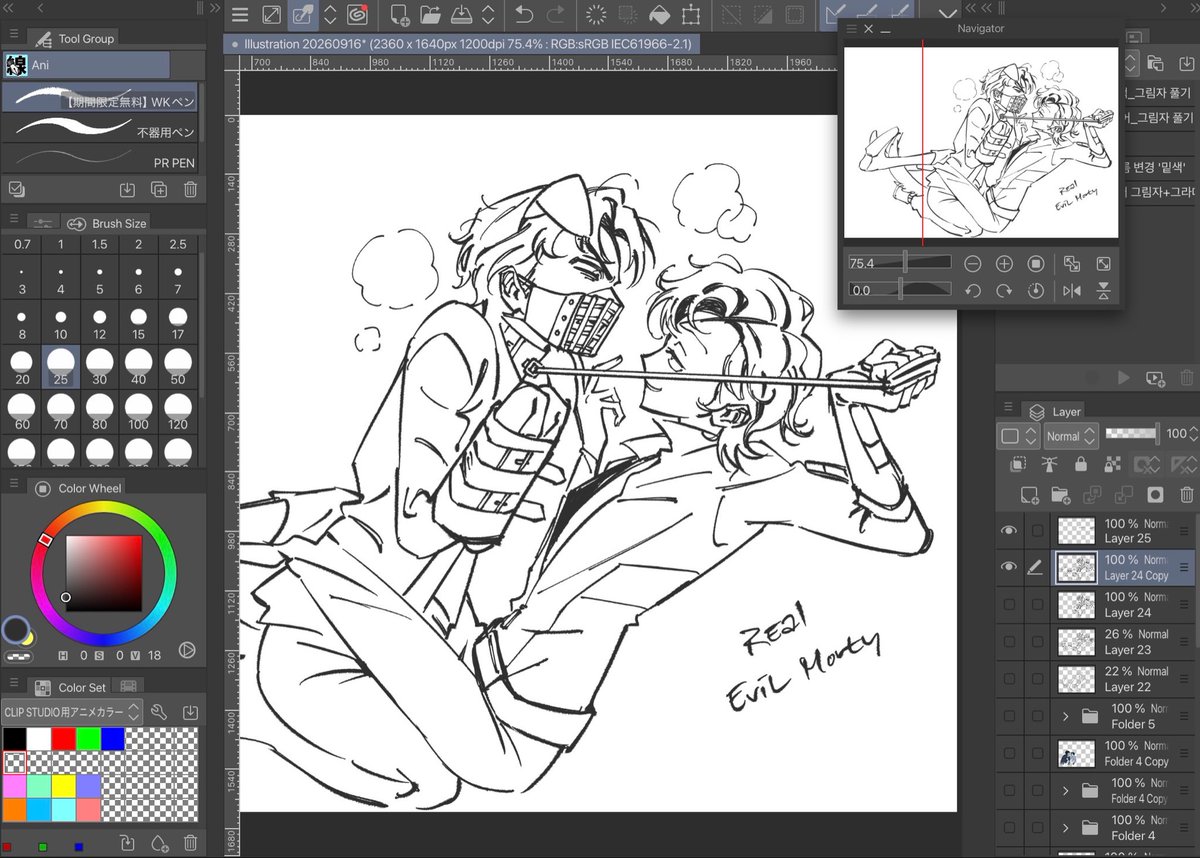Viewport: 1200px width, 858px height.
Task: Open the Tool Group tab
Action: point(74,38)
